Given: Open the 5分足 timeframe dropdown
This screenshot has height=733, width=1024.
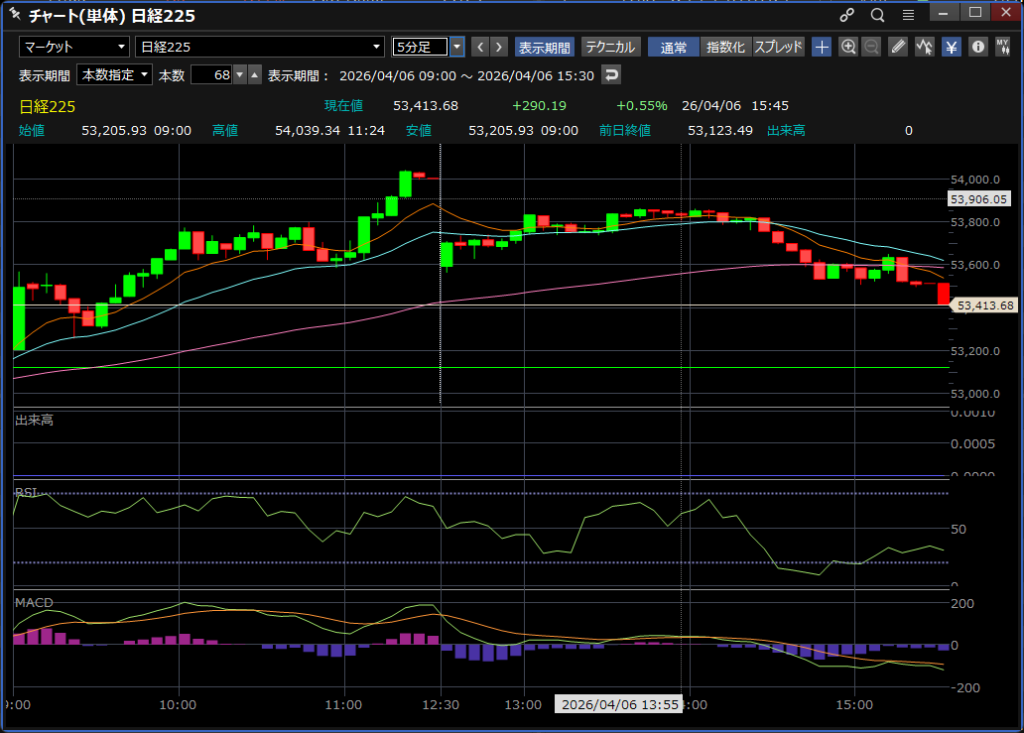Looking at the screenshot, I should pyautogui.click(x=457, y=47).
